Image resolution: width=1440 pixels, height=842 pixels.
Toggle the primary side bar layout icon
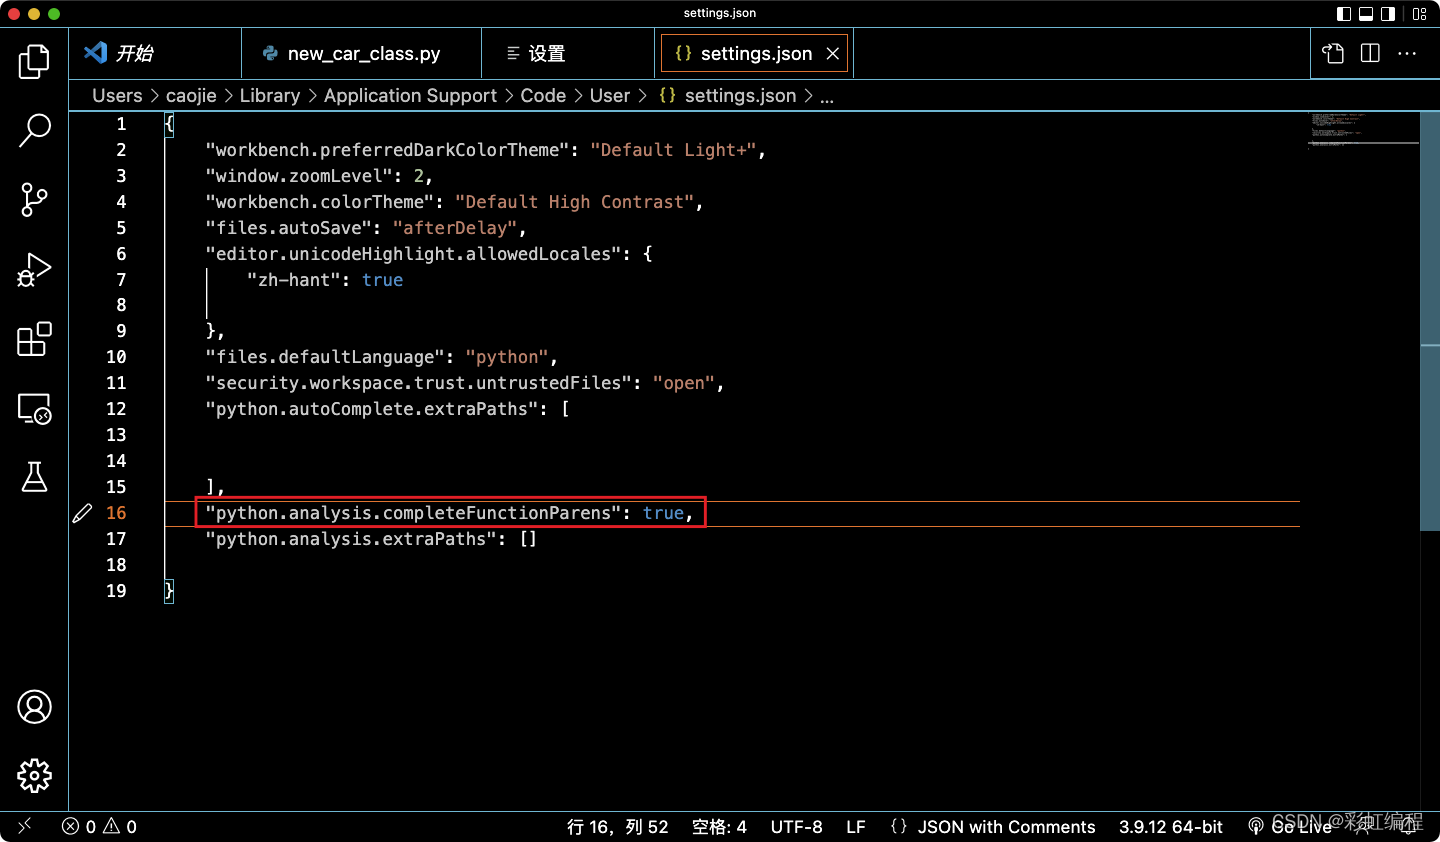point(1343,14)
